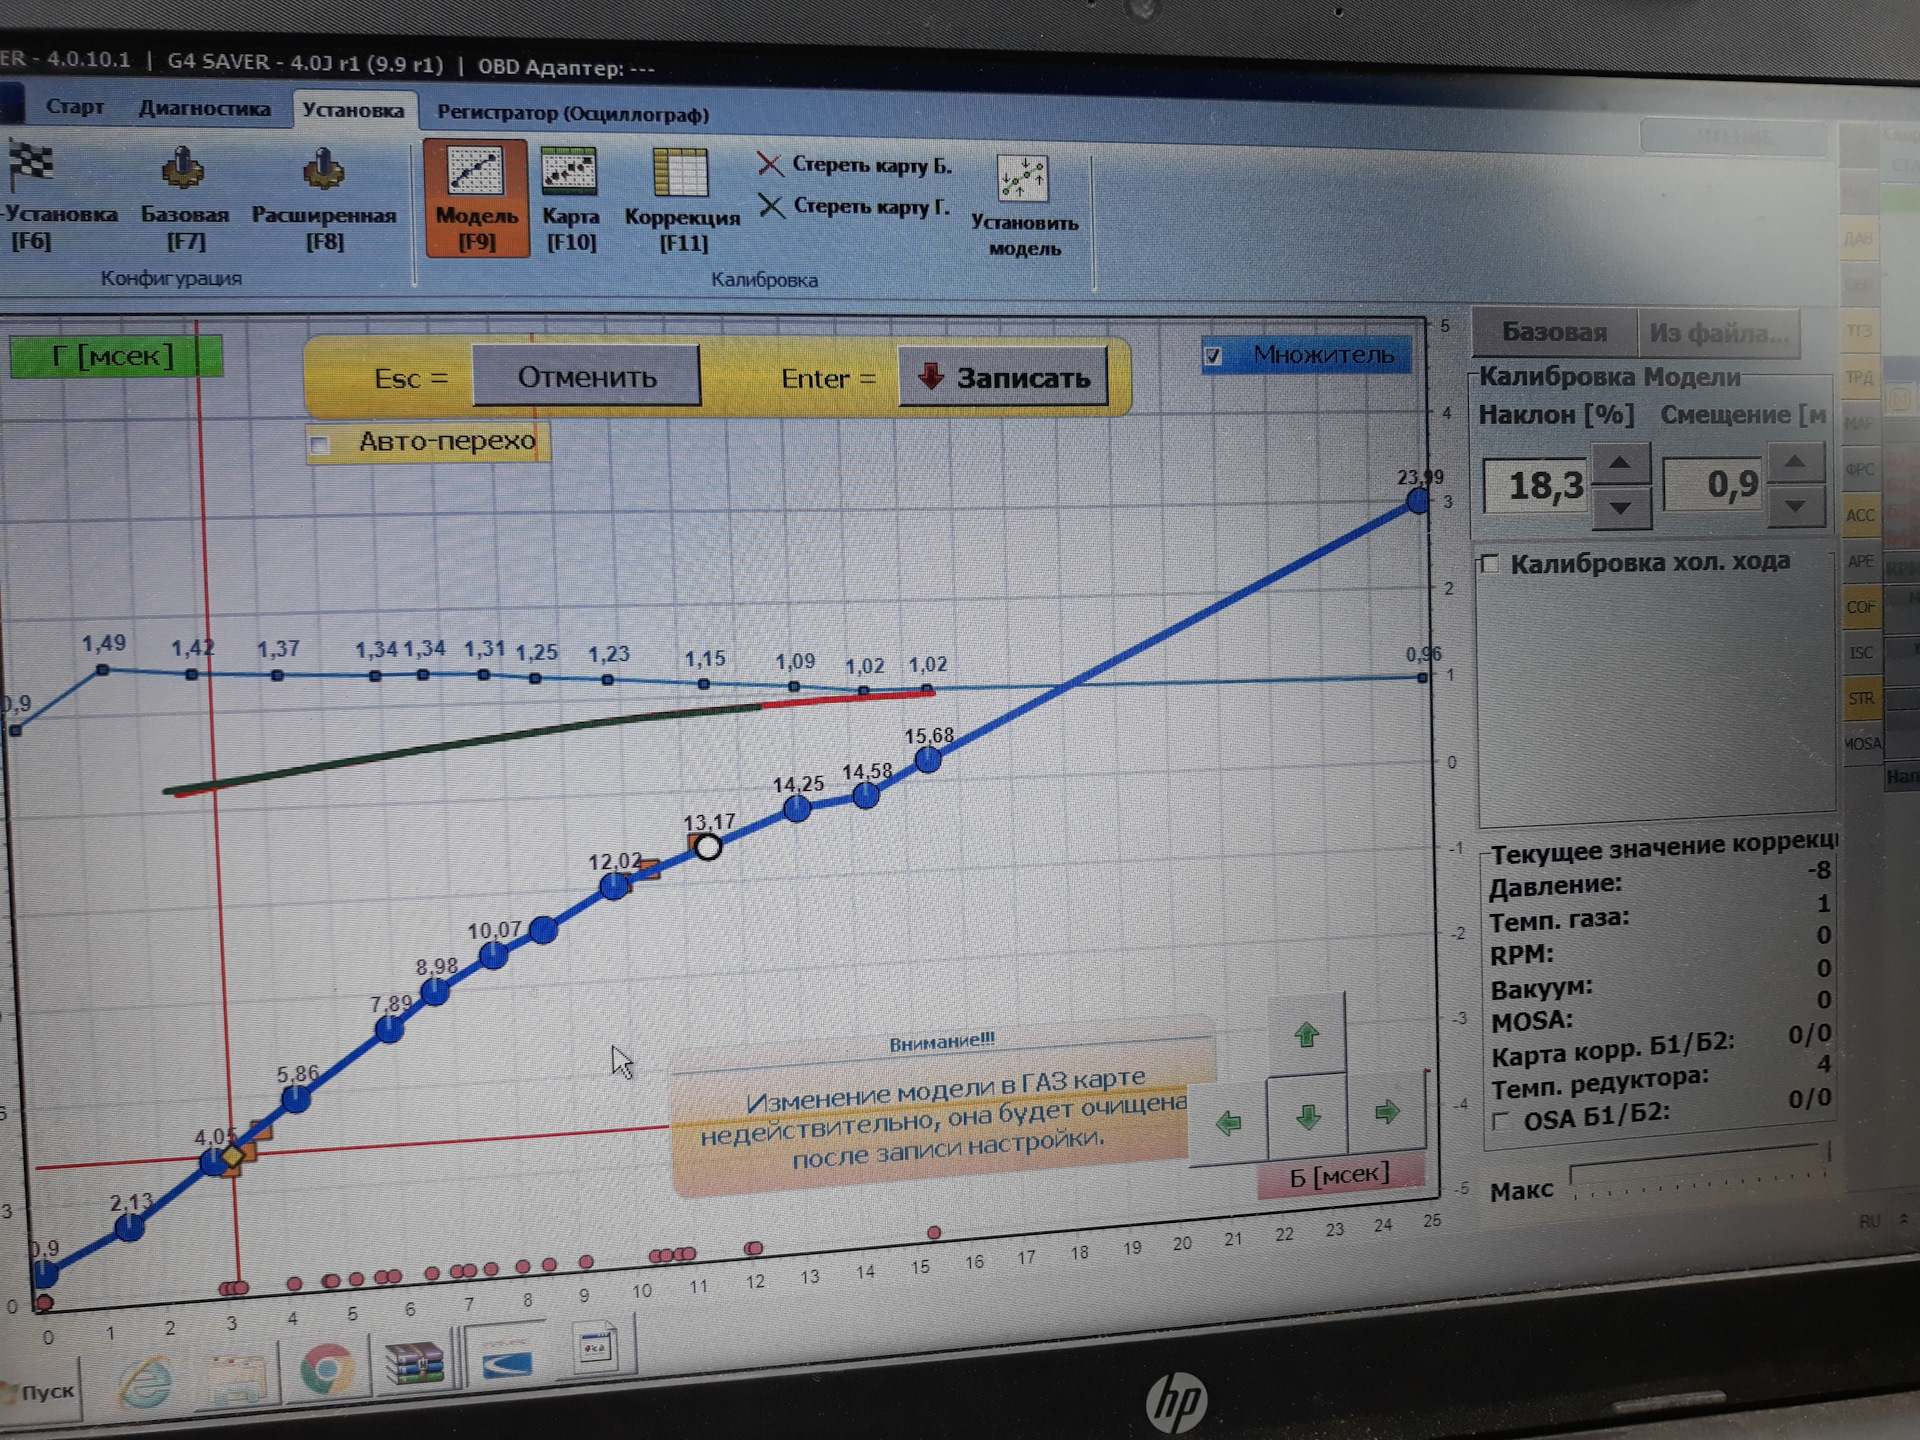
Task: Enable the Авто-переход checkbox
Action: (x=320, y=444)
